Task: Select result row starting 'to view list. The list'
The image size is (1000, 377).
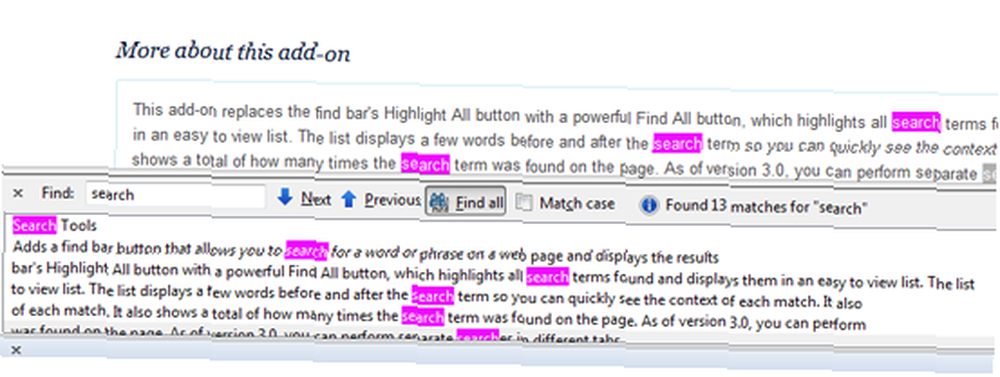Action: pyautogui.click(x=438, y=297)
